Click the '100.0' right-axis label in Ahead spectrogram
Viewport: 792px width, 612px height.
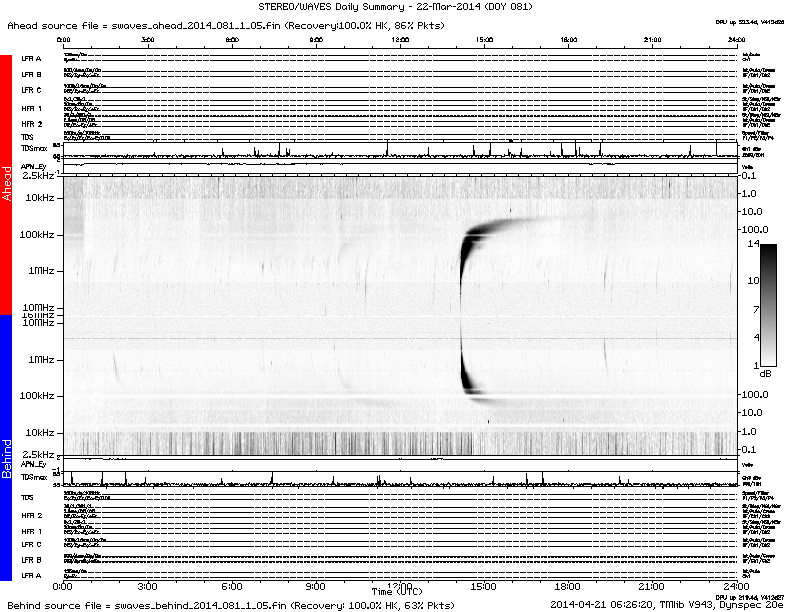pyautogui.click(x=755, y=229)
